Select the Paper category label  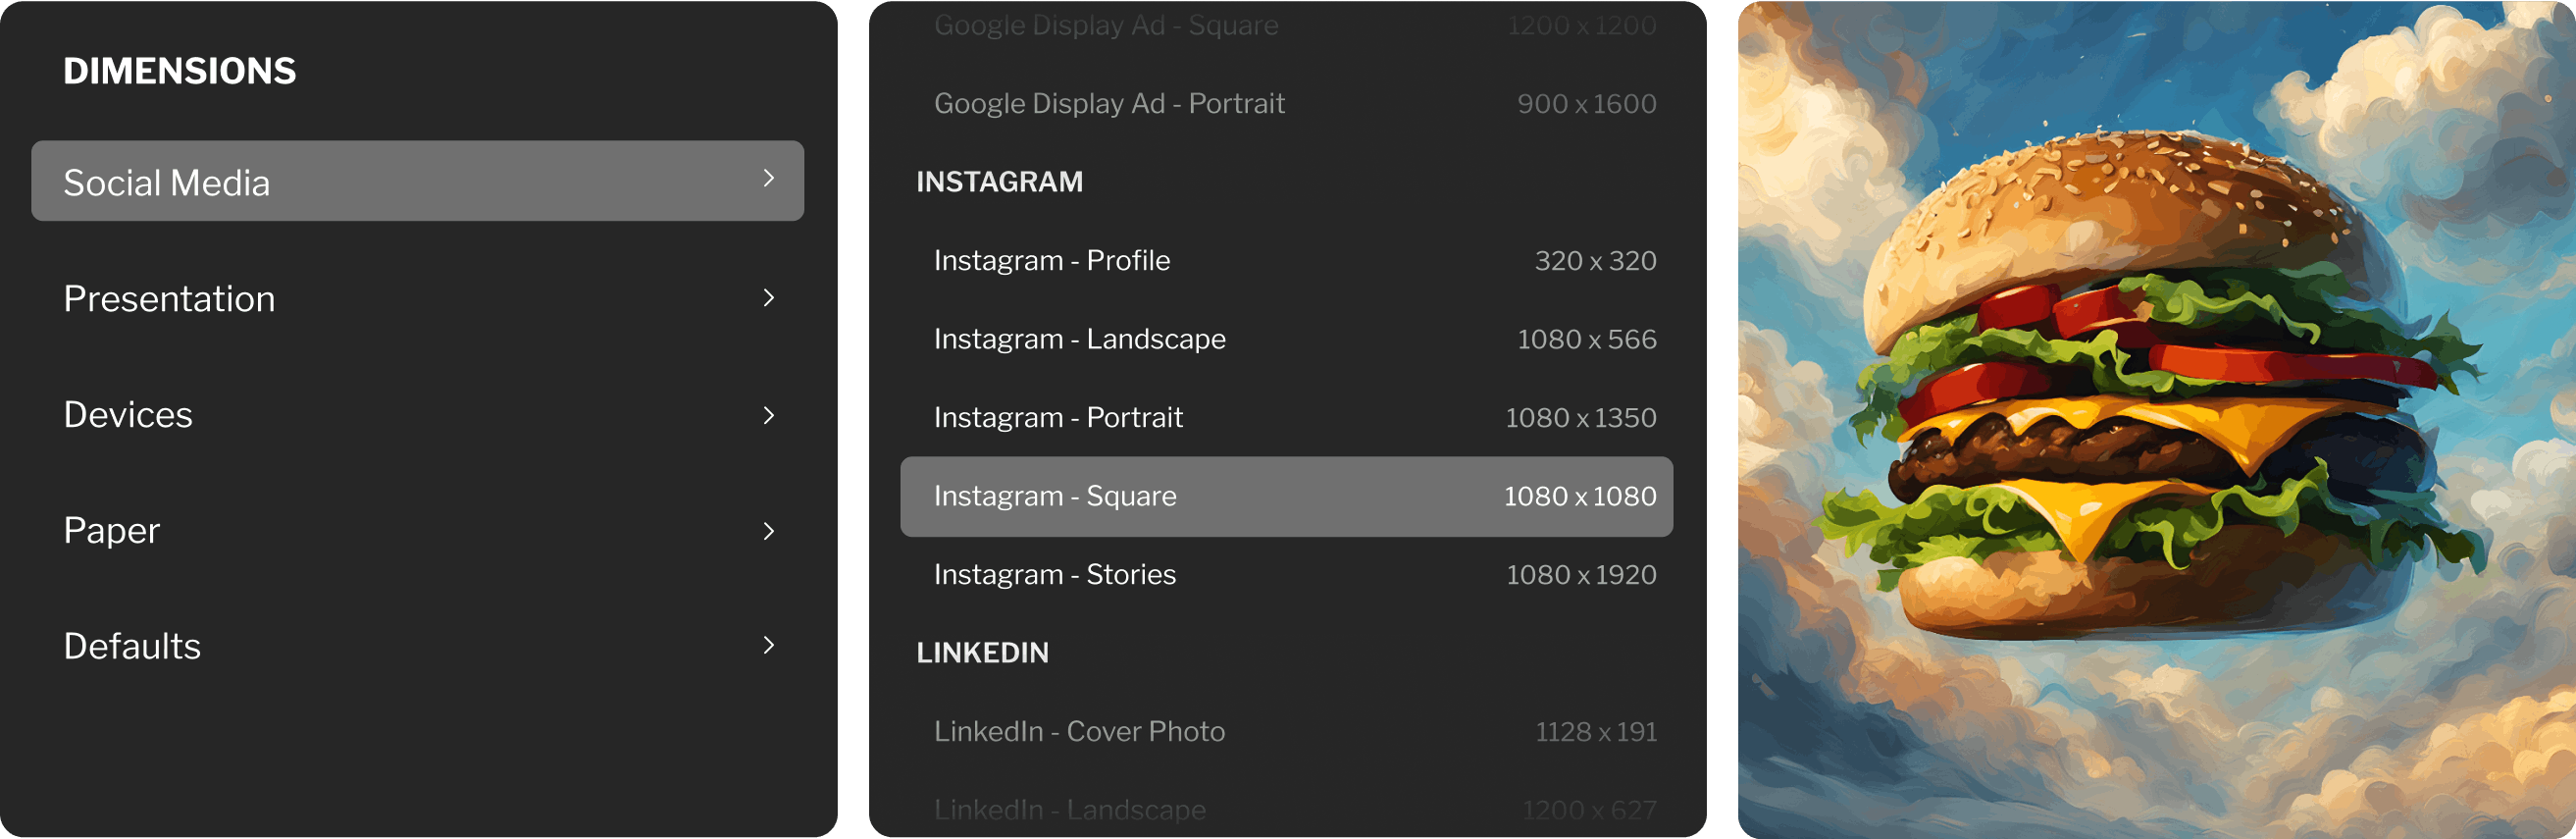point(111,531)
